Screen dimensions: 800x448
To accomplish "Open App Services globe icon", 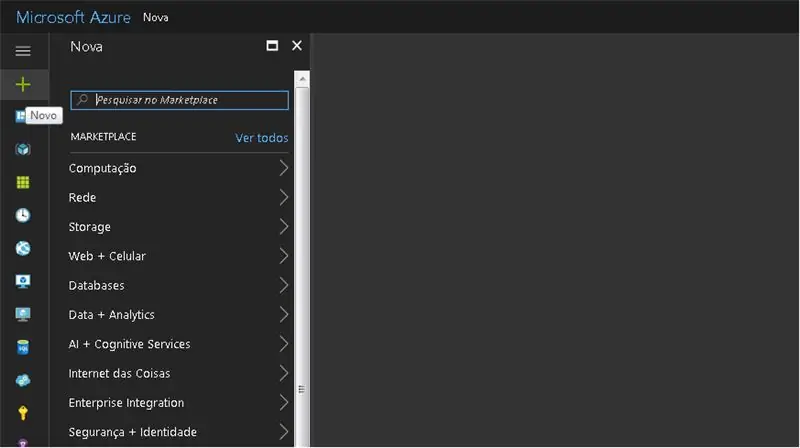I will point(23,248).
